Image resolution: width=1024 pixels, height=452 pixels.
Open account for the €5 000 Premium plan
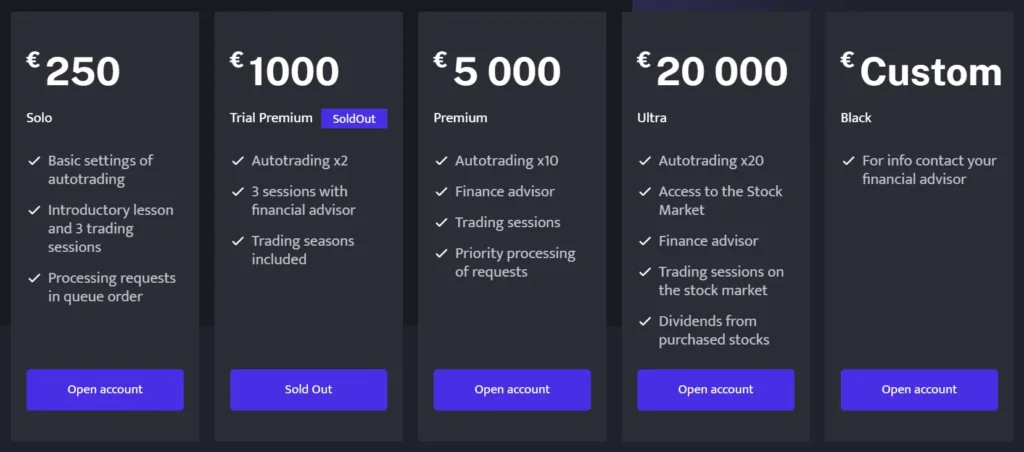pyautogui.click(x=512, y=390)
